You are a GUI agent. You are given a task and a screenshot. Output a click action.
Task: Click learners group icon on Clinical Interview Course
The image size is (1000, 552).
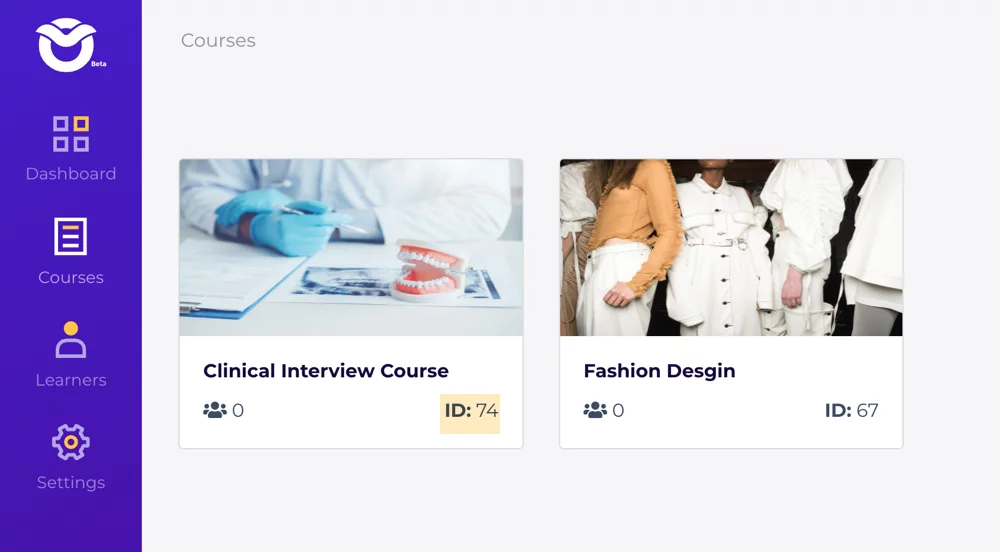215,410
